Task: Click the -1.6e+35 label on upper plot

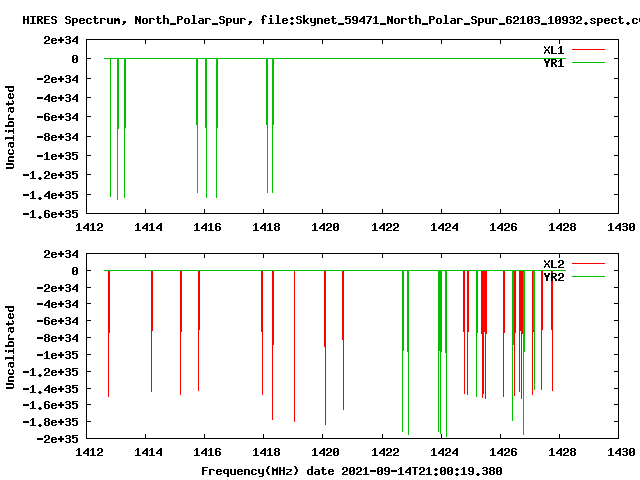Action: click(51, 214)
